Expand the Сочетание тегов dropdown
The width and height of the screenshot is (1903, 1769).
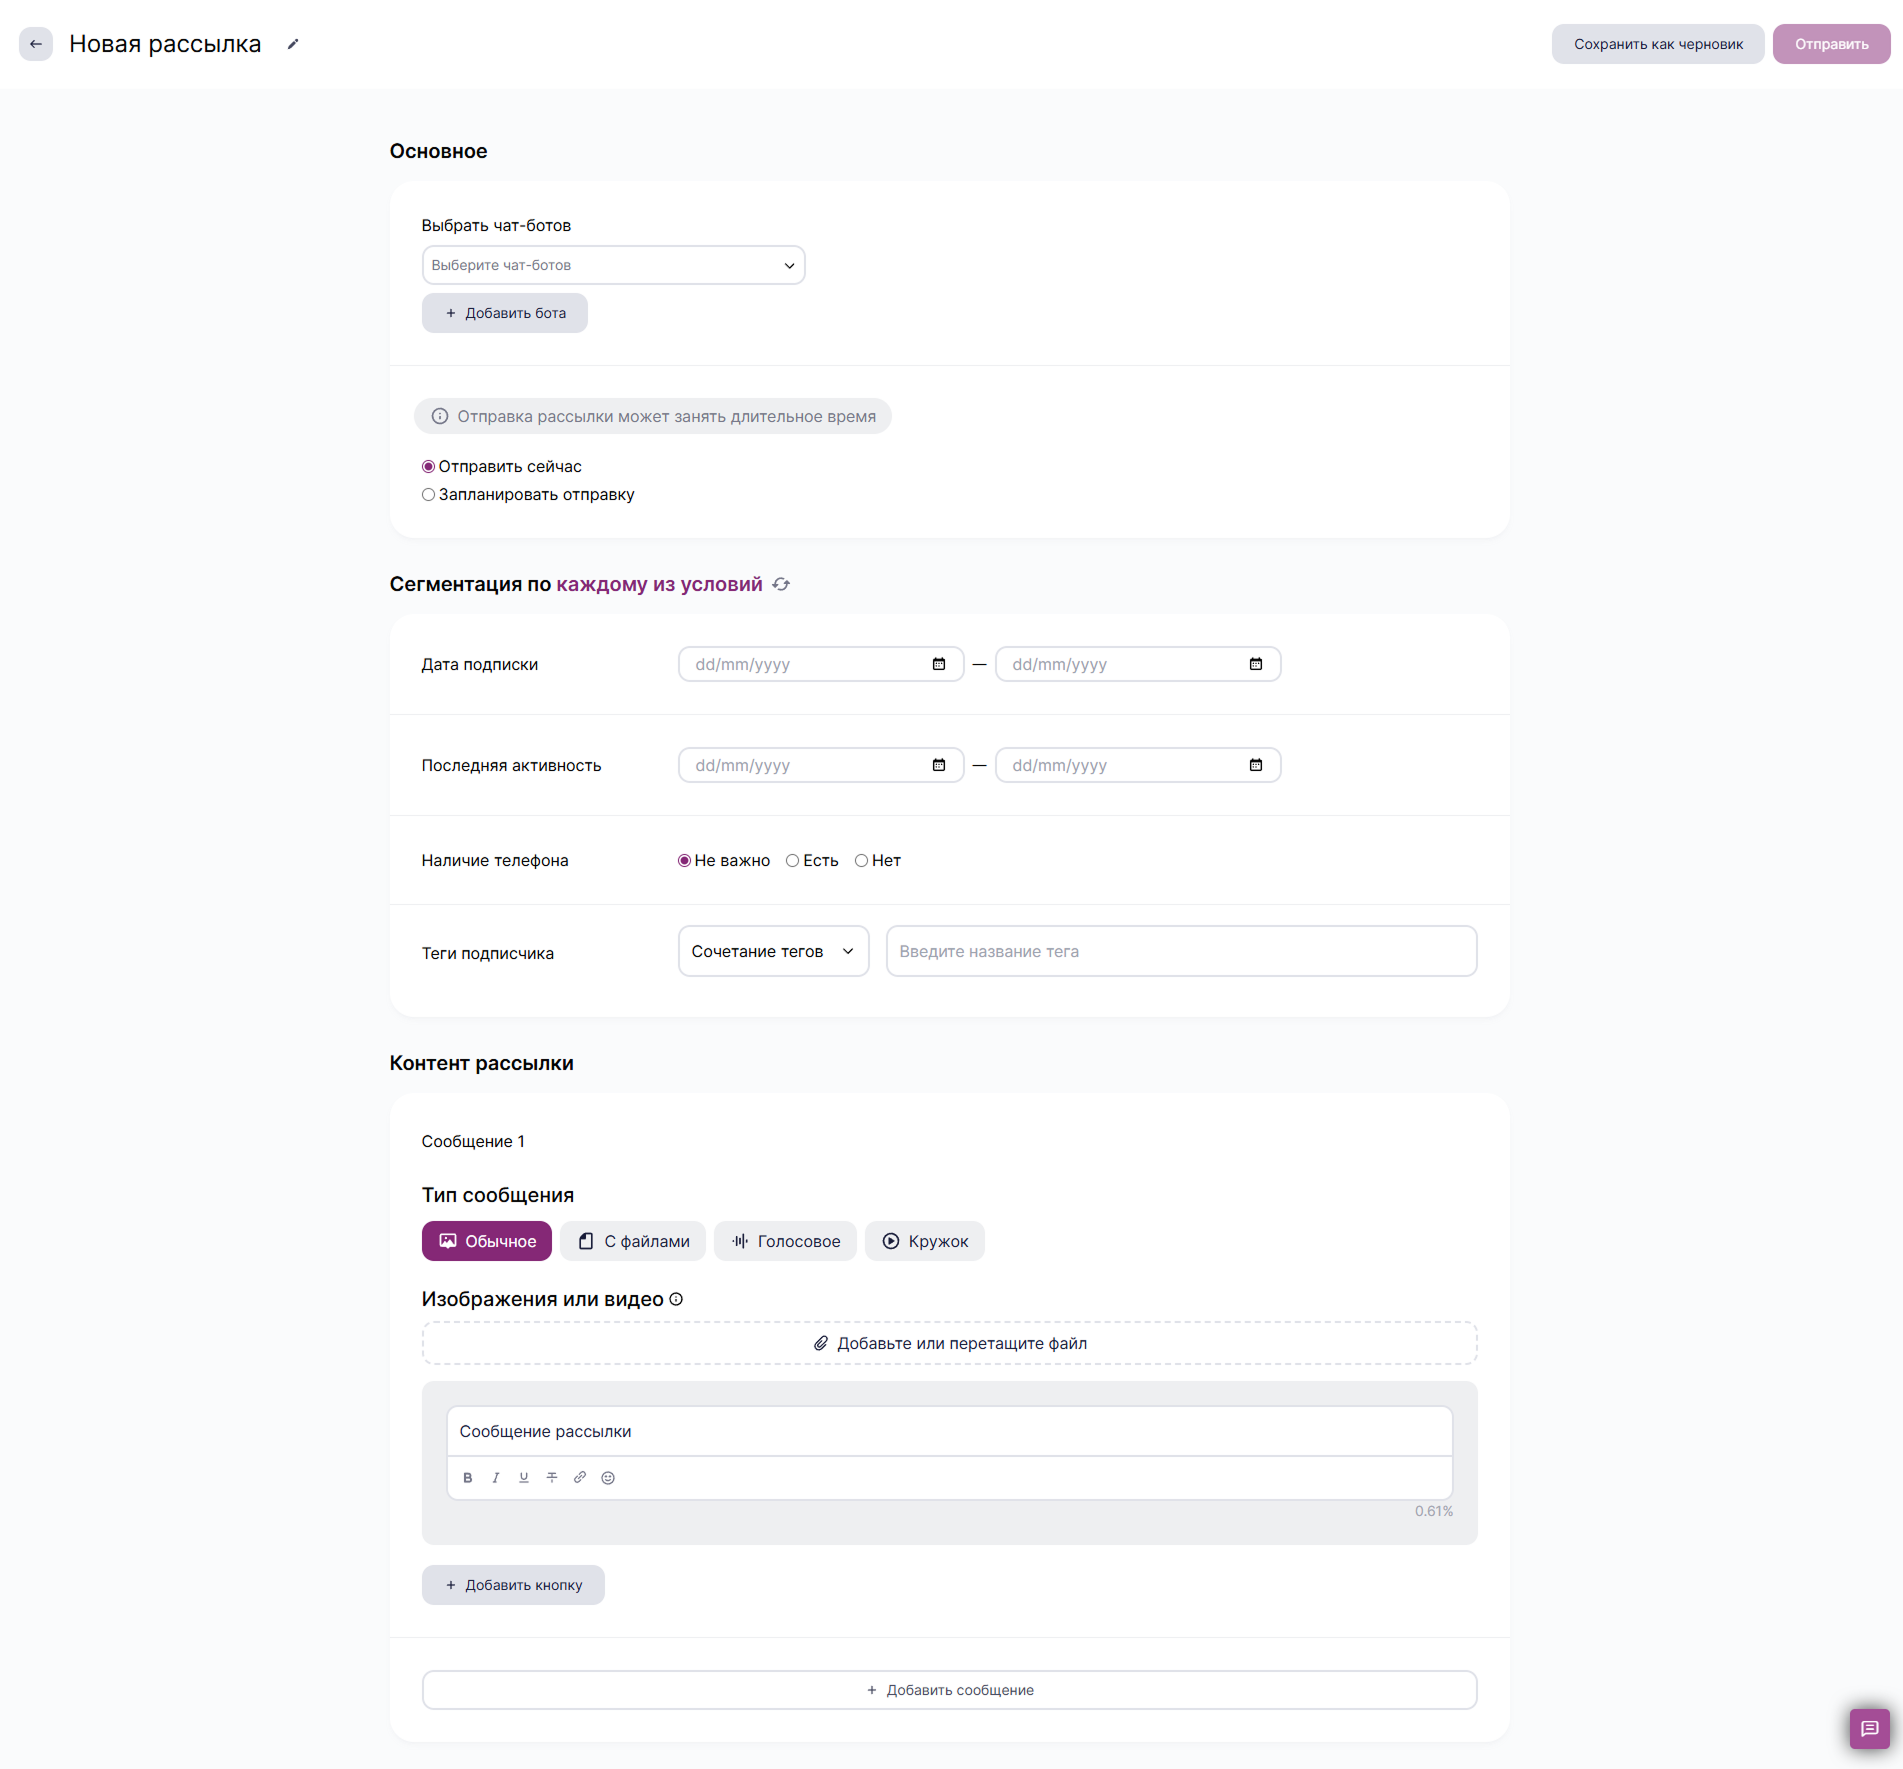tap(773, 951)
